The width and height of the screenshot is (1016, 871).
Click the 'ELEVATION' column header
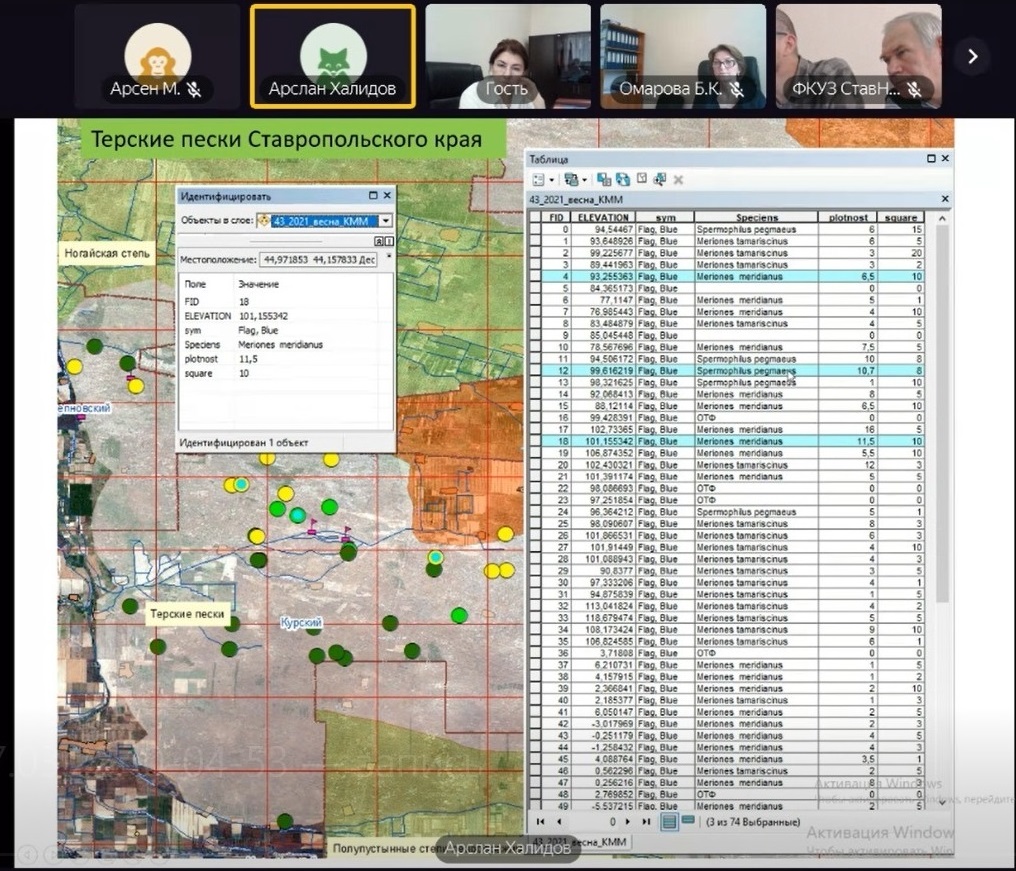(603, 217)
